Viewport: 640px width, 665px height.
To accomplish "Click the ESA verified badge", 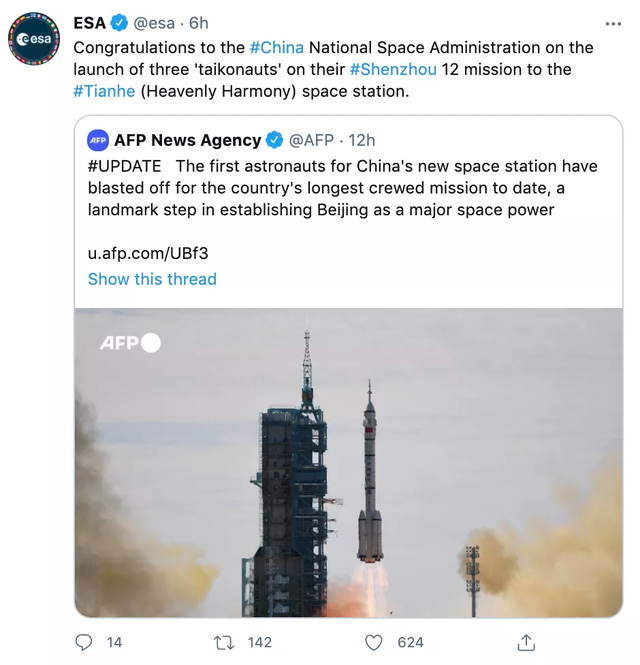I will click(120, 23).
